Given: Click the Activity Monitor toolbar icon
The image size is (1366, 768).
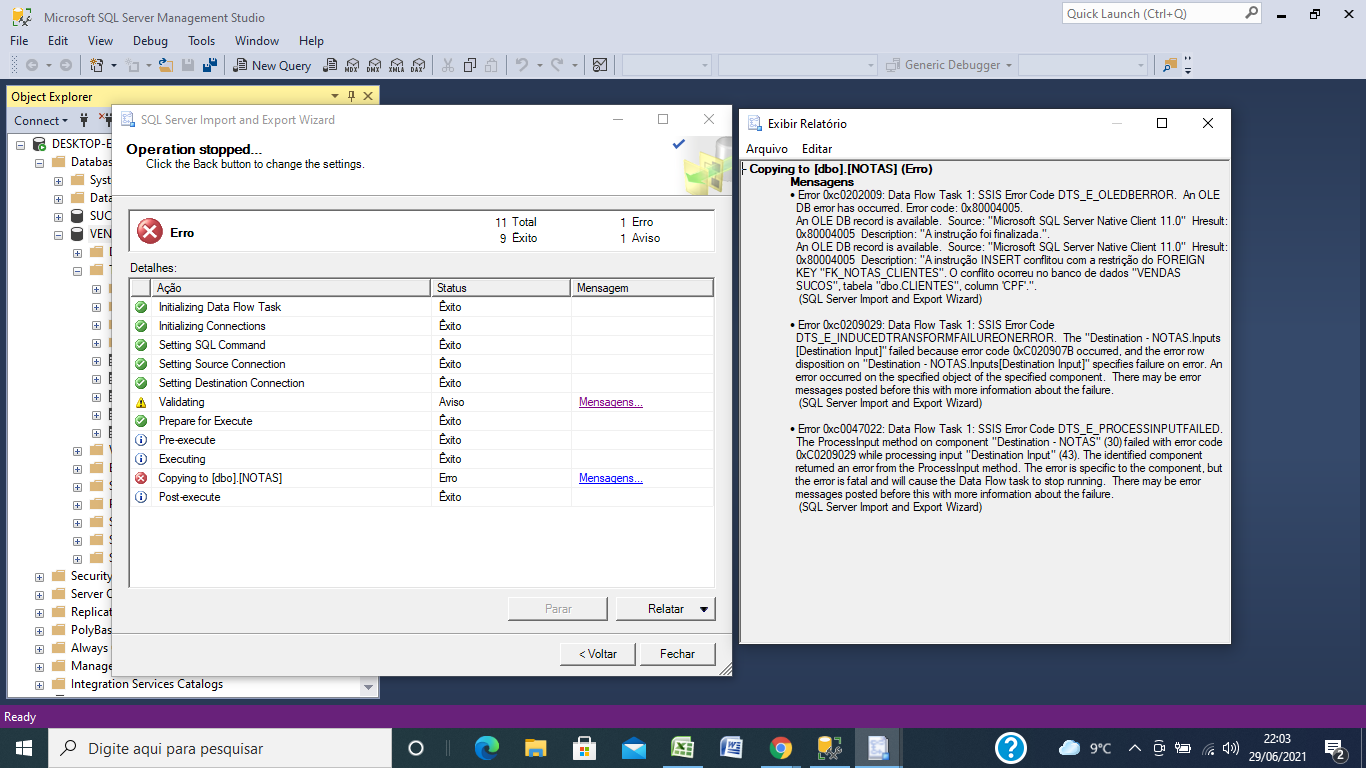Looking at the screenshot, I should tap(600, 65).
